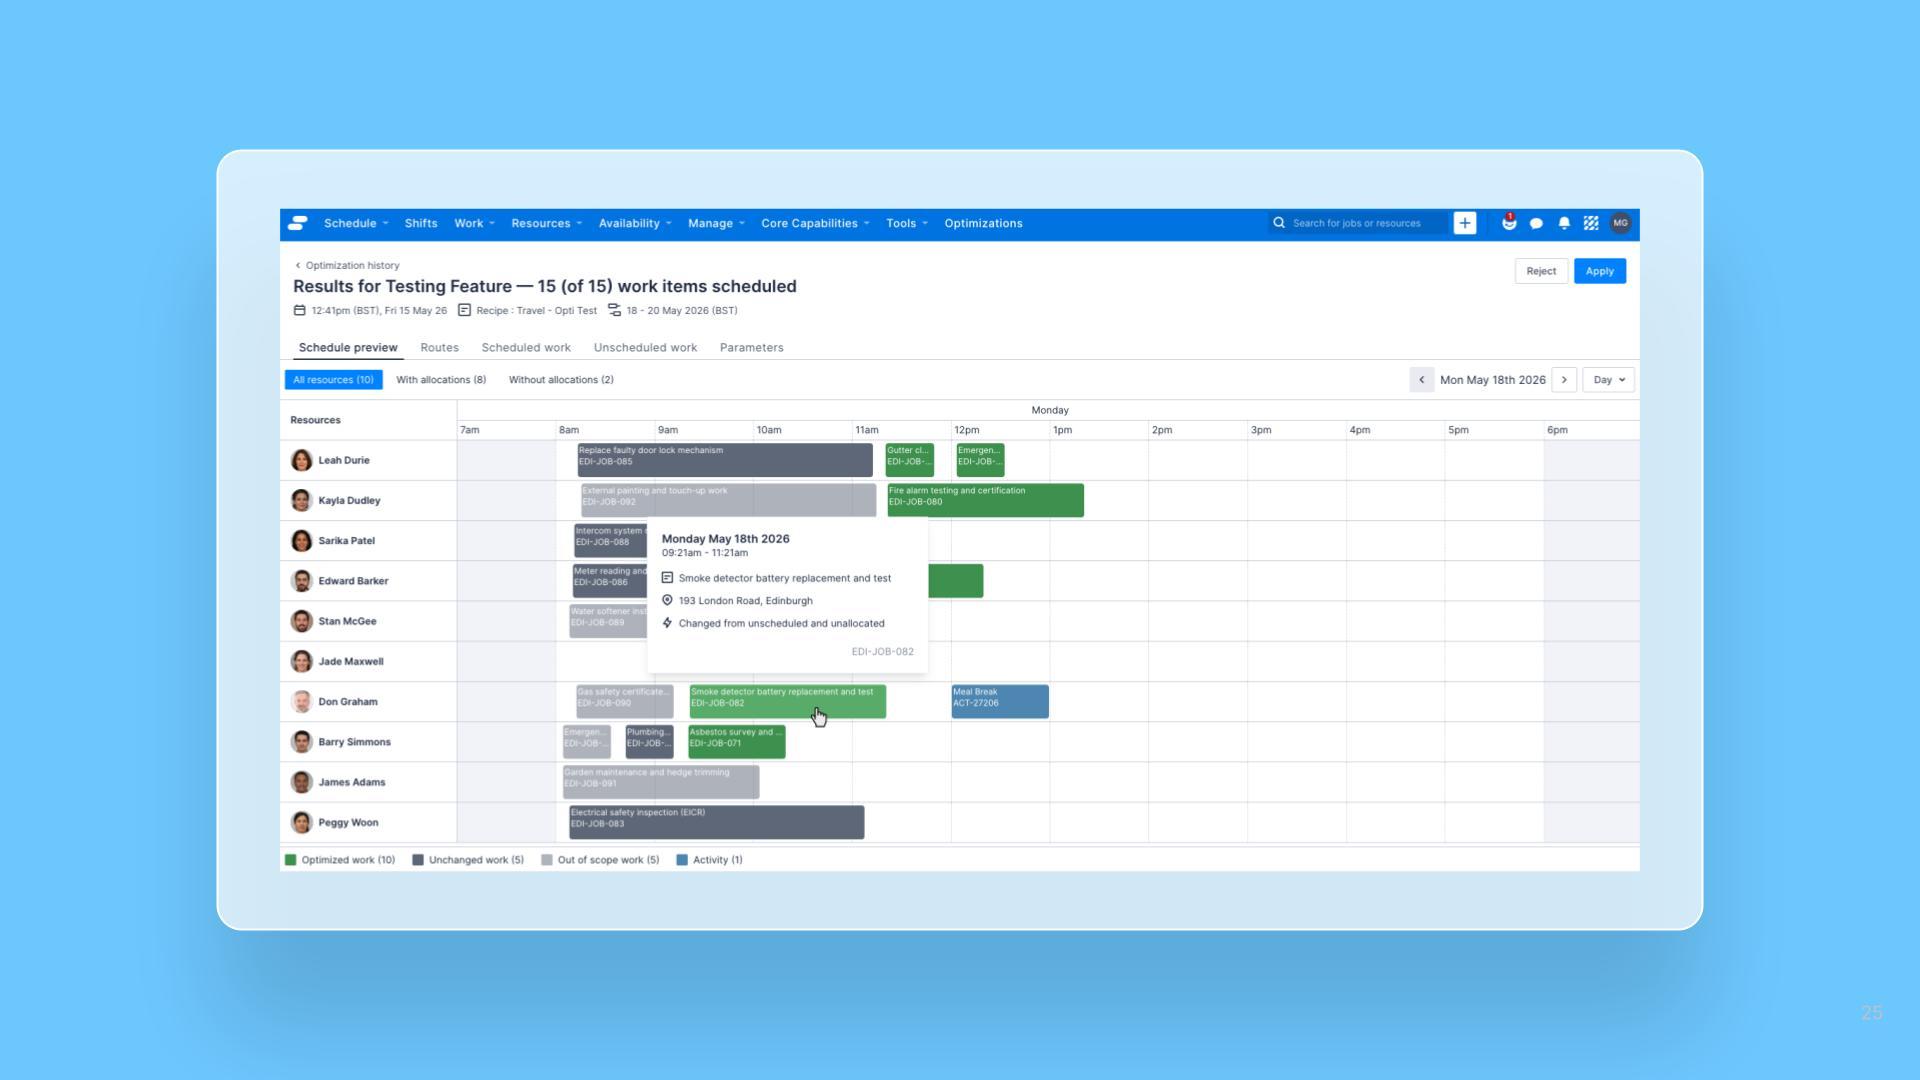This screenshot has width=1920, height=1080.
Task: Click the mascot icon with red badge
Action: pyautogui.click(x=1509, y=223)
